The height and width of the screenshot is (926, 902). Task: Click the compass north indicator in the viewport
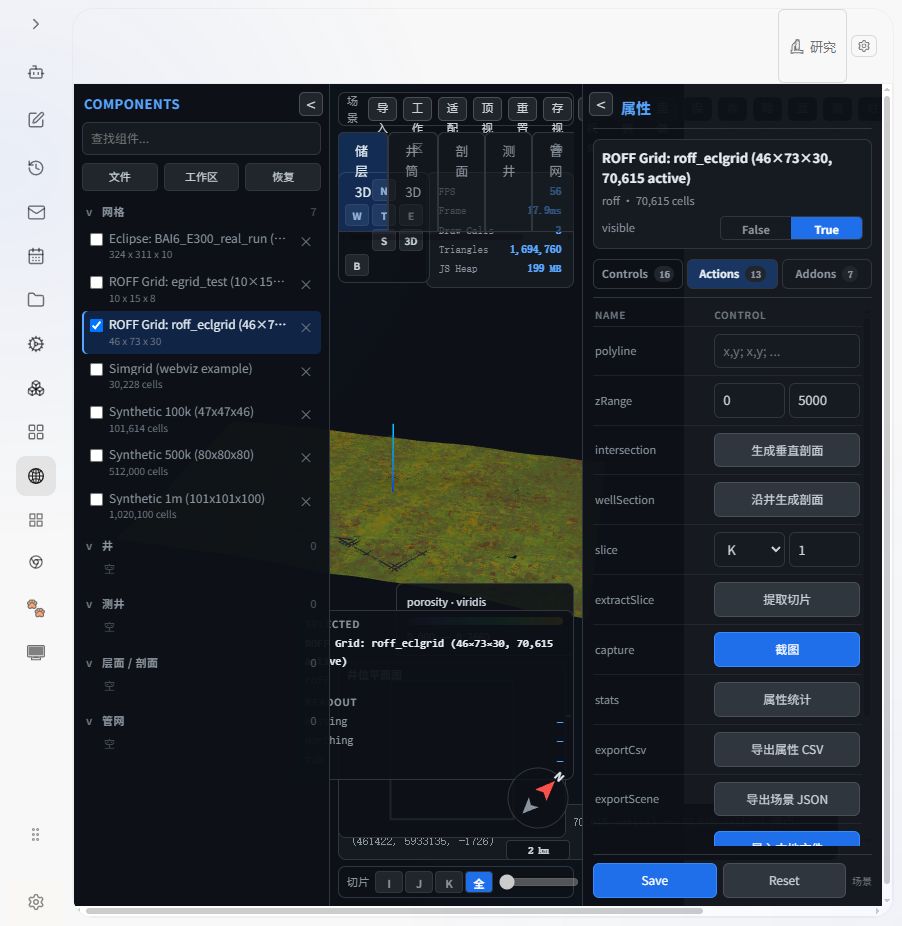(538, 797)
